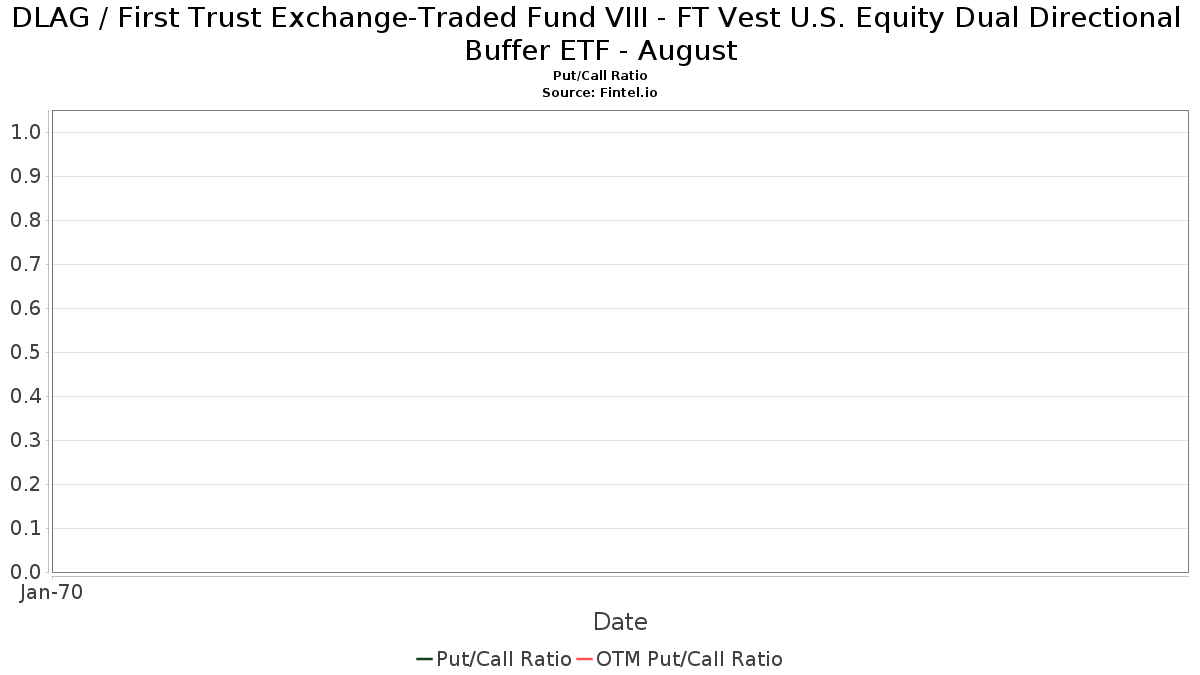Toggle the Put/Call Ratio legend label

(x=503, y=659)
